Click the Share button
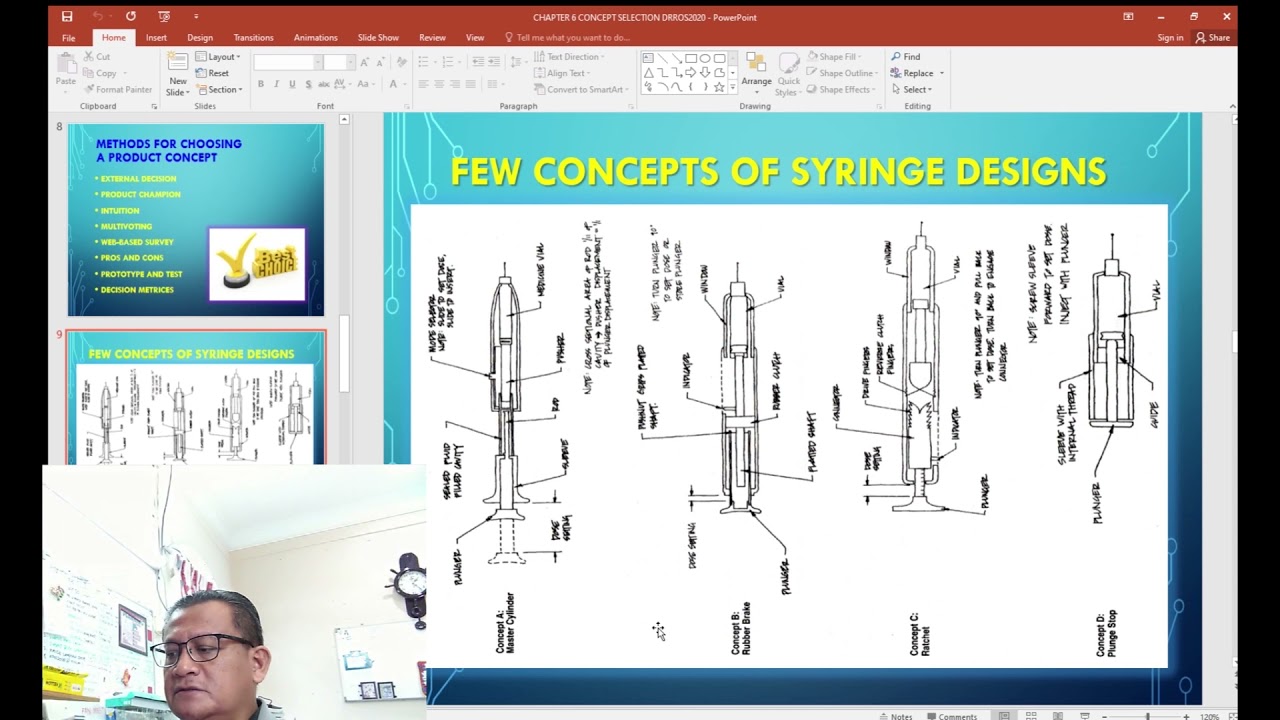The width and height of the screenshot is (1280, 720). (x=1213, y=38)
